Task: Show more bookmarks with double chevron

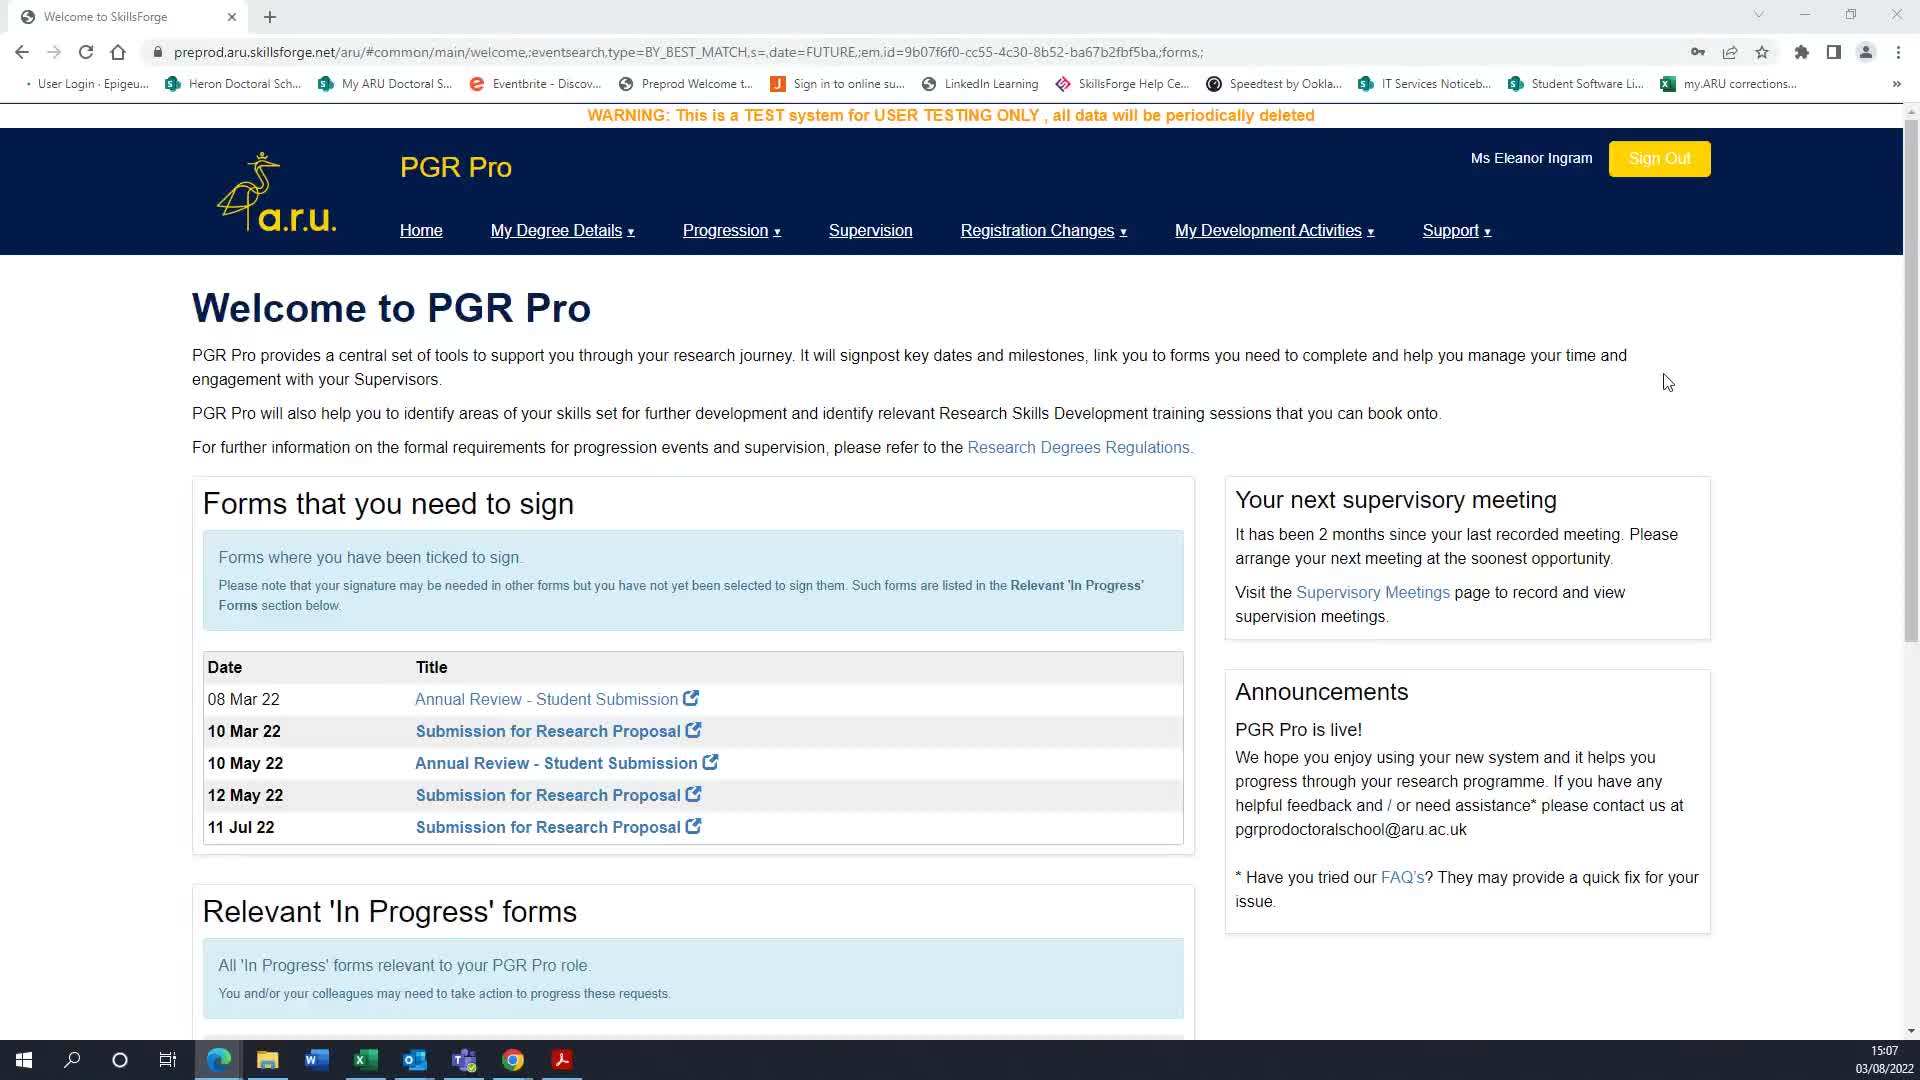Action: tap(1896, 84)
